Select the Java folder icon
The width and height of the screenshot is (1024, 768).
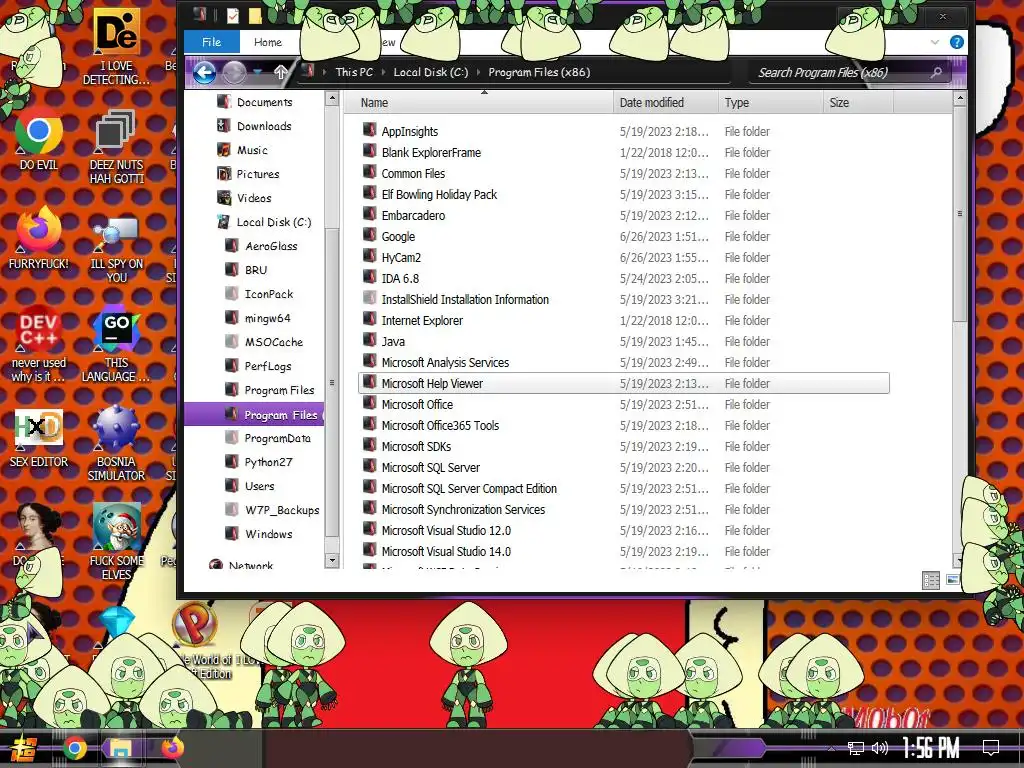click(x=370, y=341)
